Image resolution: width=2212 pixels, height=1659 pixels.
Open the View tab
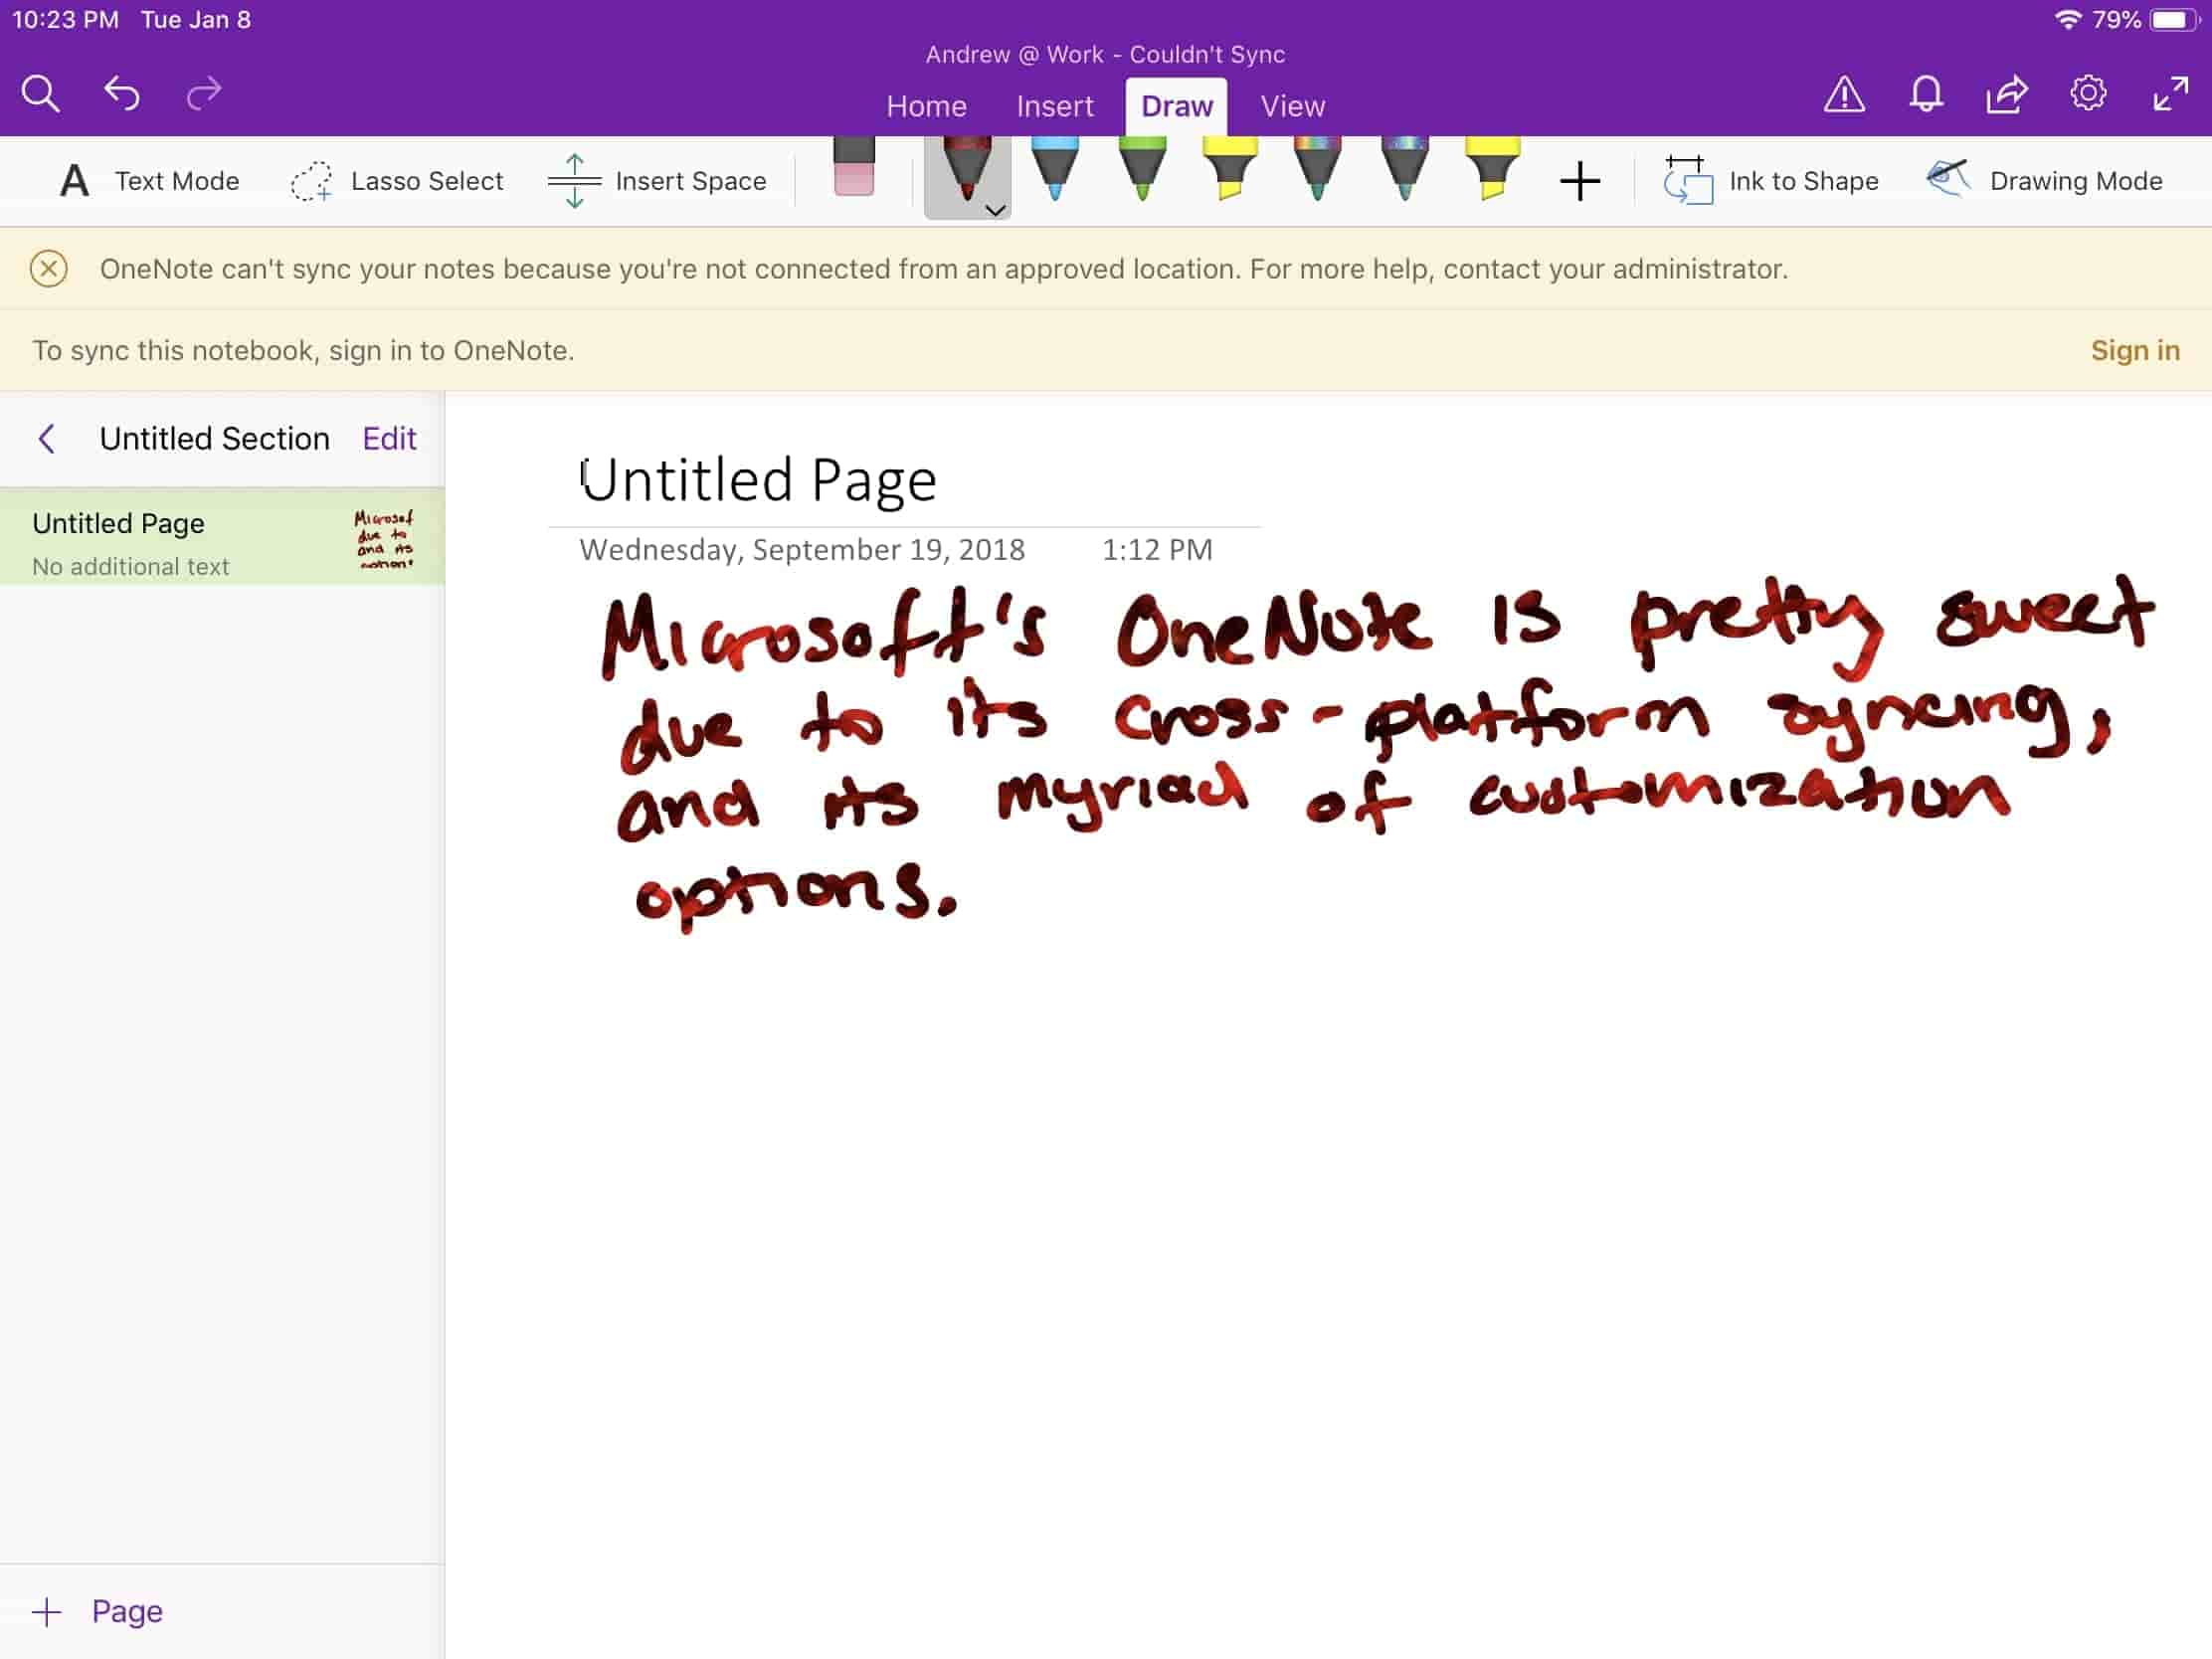[x=1292, y=106]
